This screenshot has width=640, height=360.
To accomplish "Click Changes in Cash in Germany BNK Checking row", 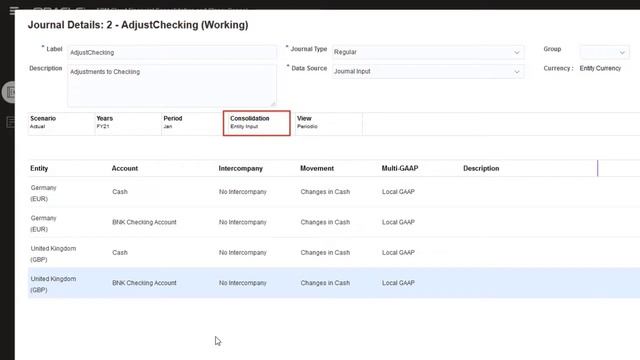I will (325, 222).
